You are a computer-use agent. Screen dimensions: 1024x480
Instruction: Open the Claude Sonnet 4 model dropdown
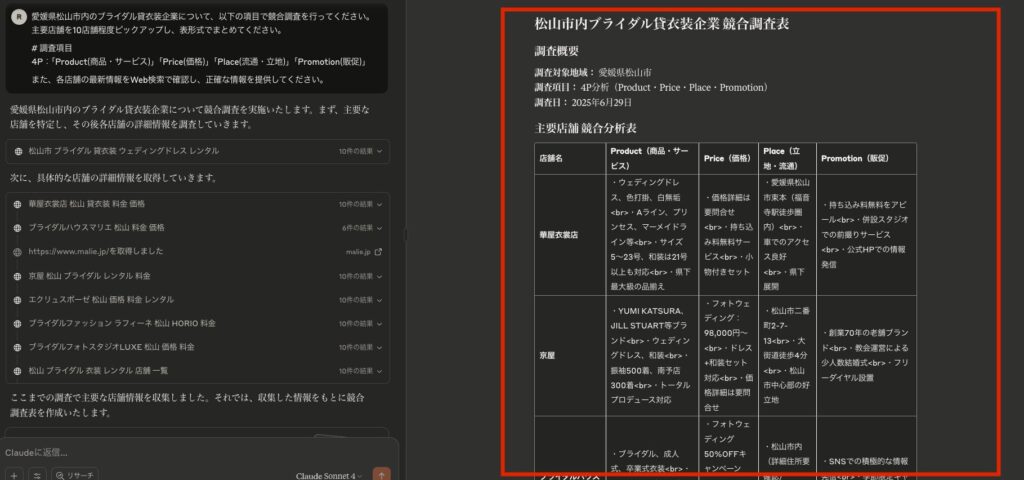[x=328, y=475]
